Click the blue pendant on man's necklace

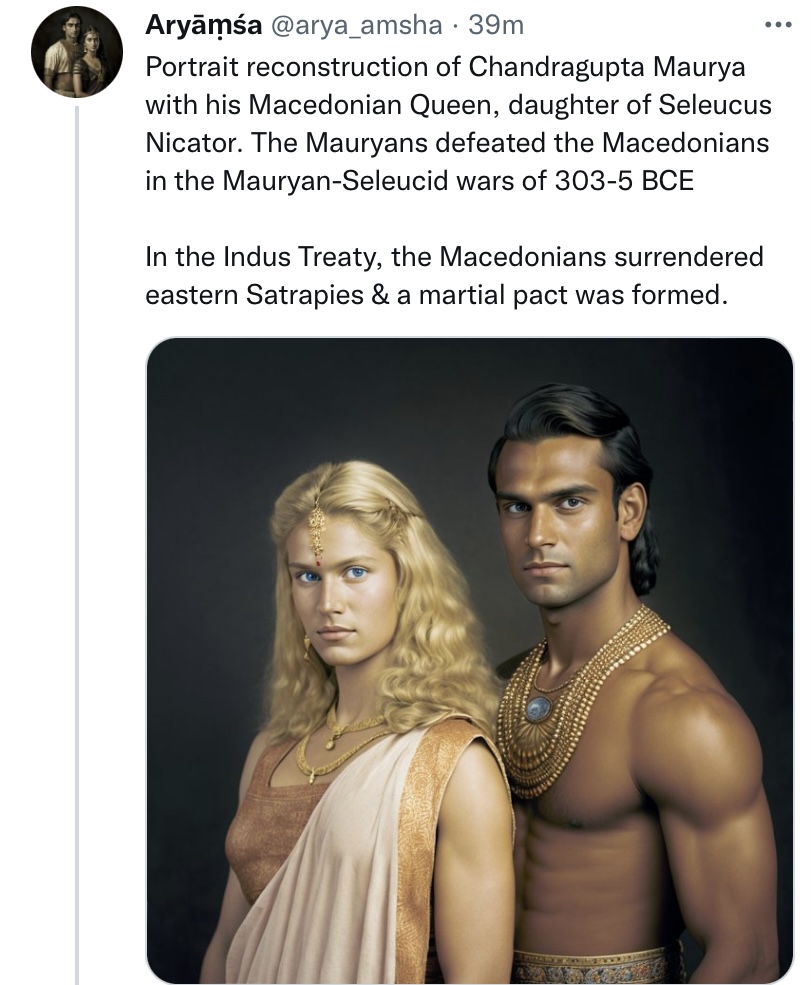[x=538, y=709]
